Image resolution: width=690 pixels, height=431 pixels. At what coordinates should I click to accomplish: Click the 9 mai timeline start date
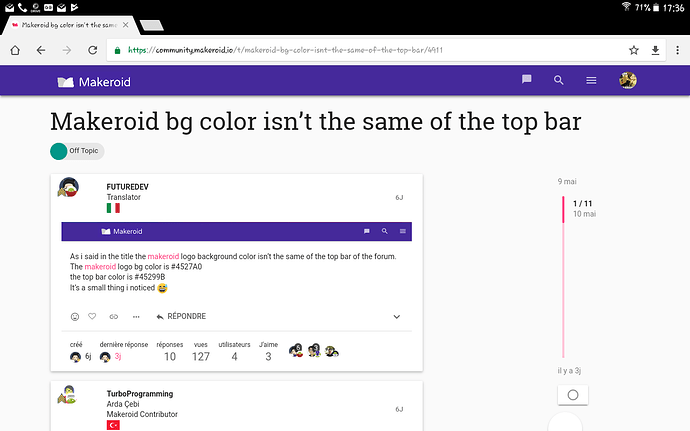[567, 181]
